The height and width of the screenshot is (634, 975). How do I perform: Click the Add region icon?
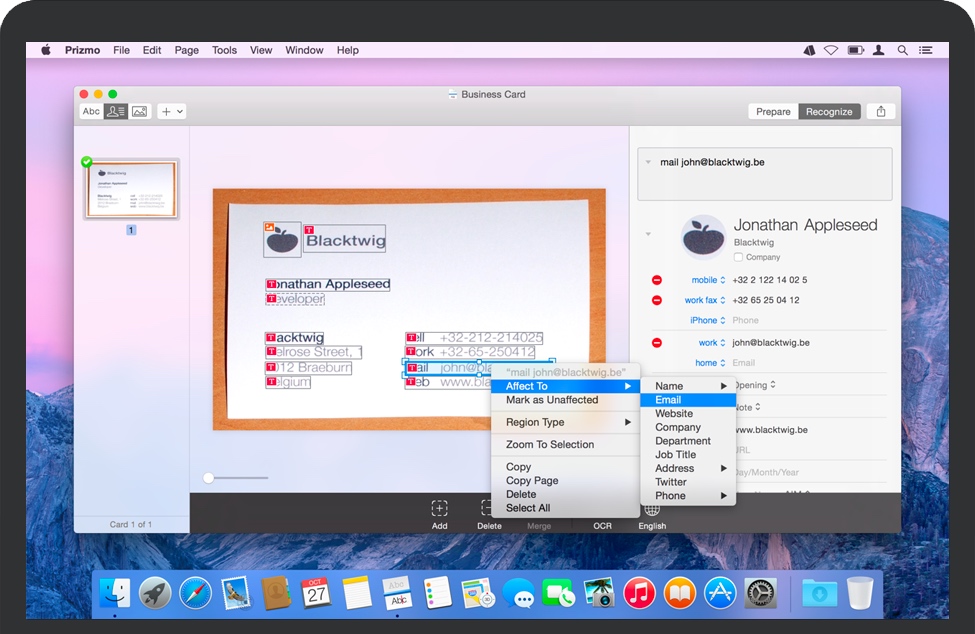[439, 508]
